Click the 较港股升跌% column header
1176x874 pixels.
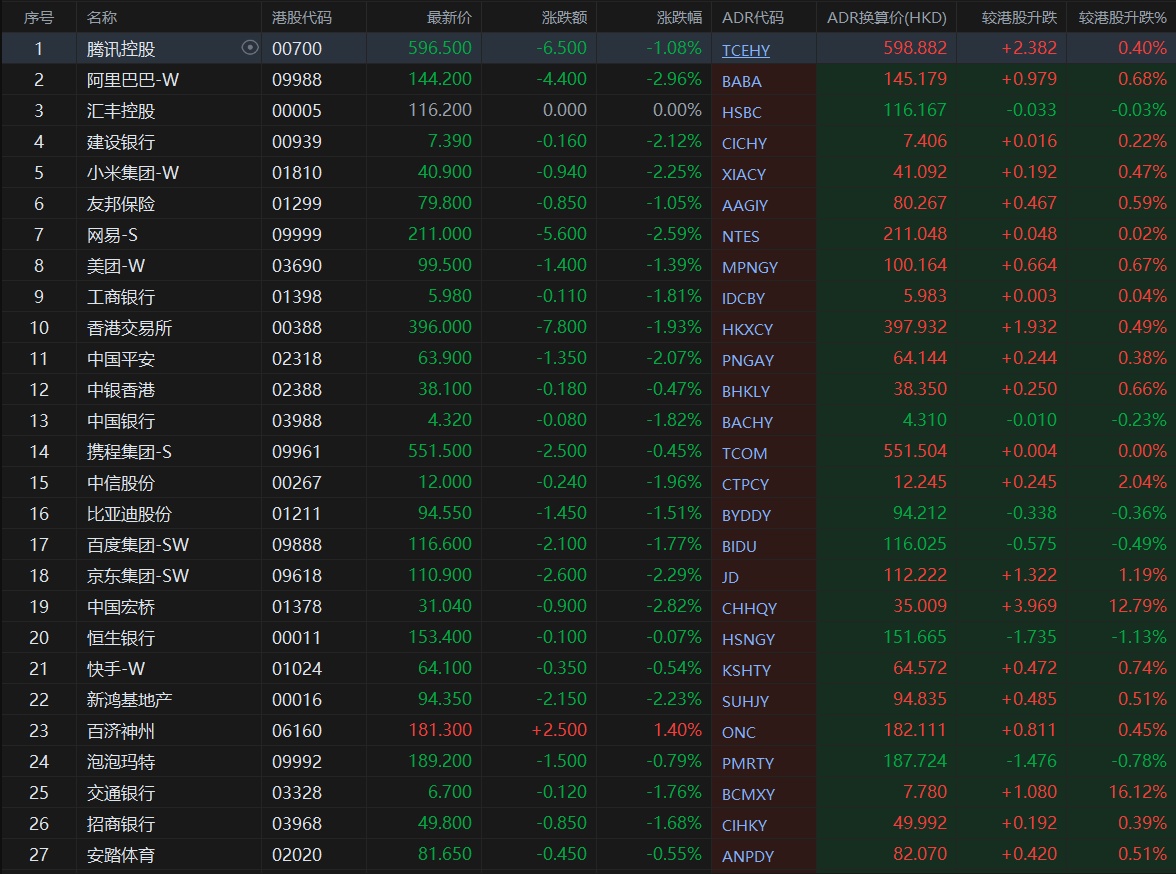click(1122, 17)
